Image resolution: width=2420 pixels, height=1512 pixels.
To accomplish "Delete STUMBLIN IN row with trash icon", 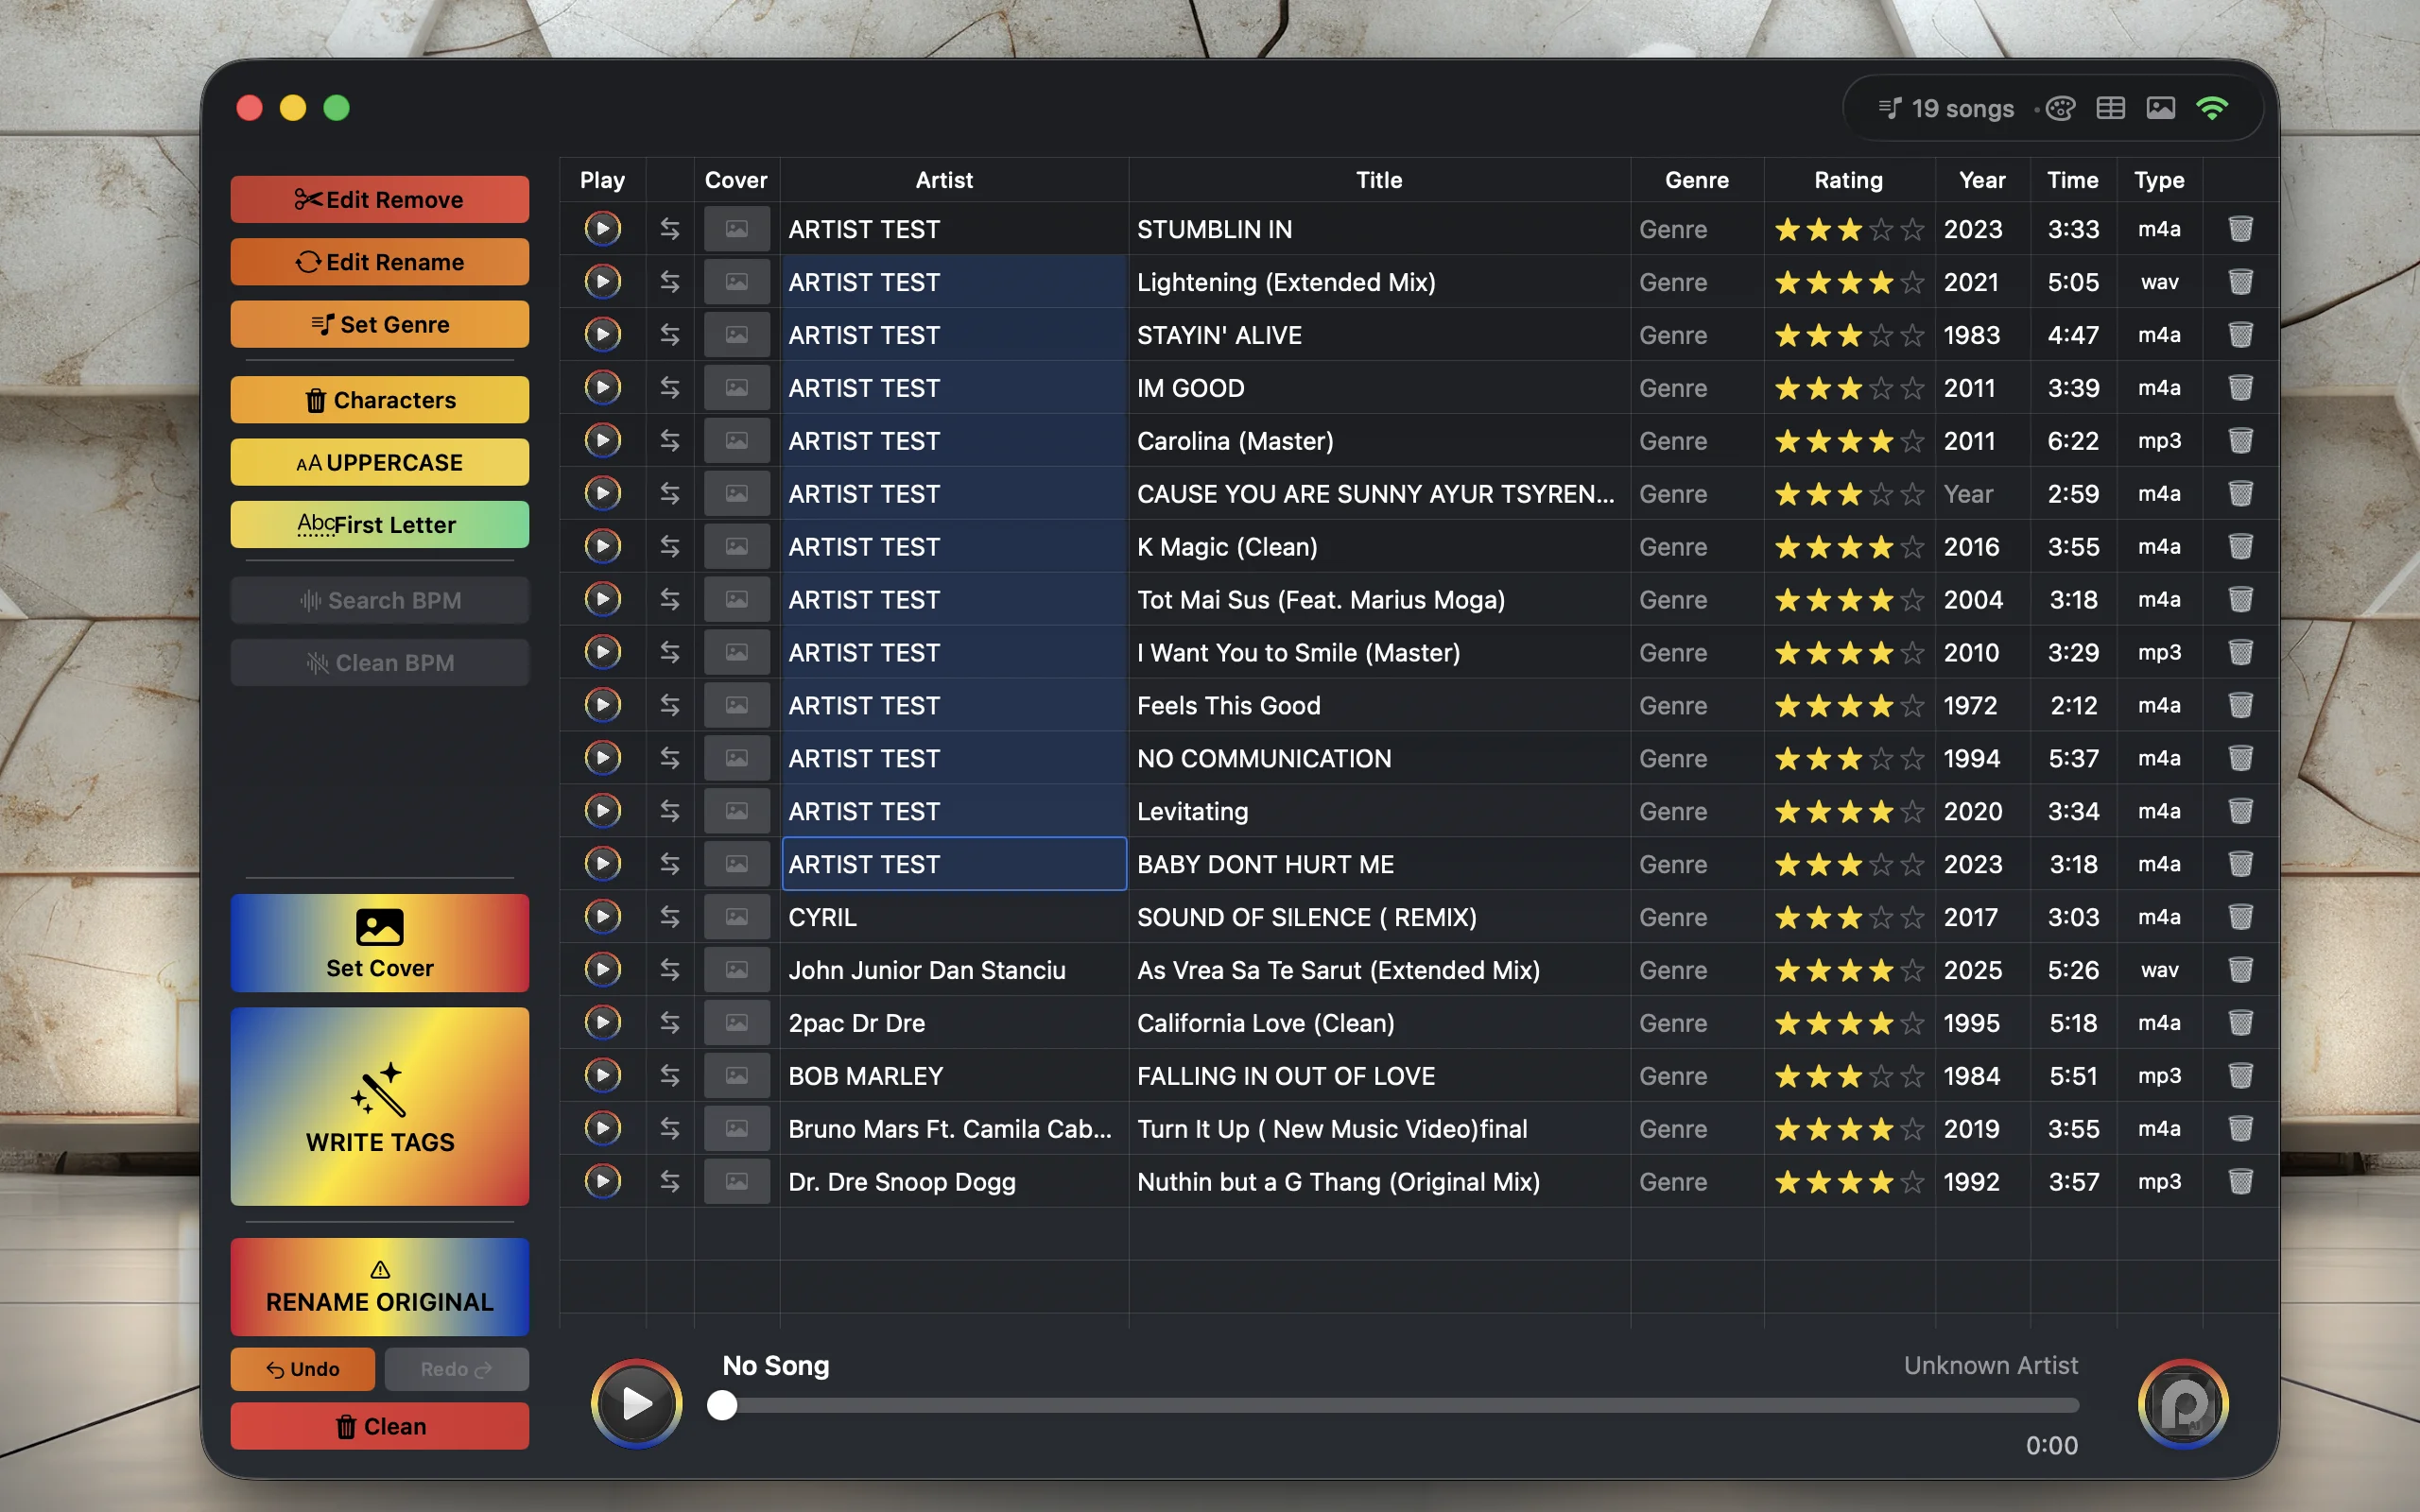I will click(2240, 229).
